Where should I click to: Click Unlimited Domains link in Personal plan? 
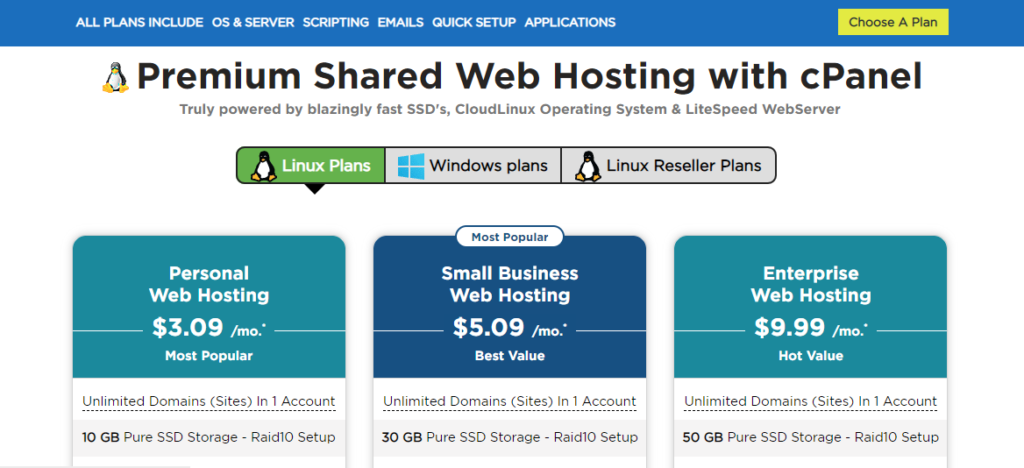pos(209,401)
